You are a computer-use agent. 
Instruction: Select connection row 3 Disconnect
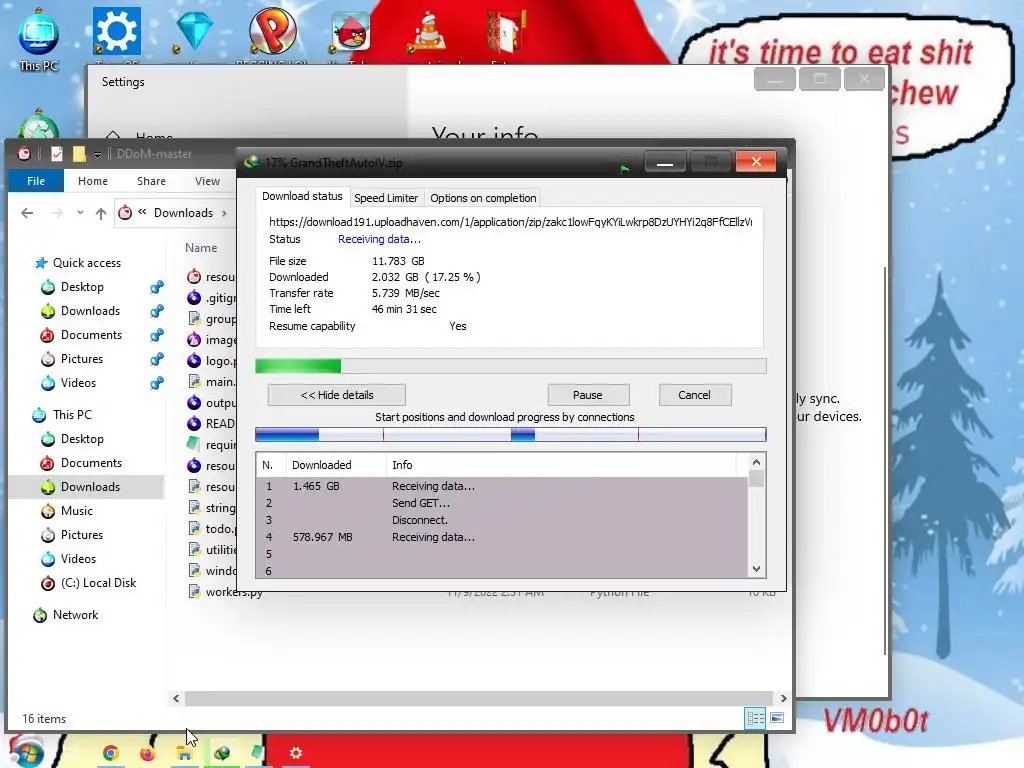click(502, 520)
